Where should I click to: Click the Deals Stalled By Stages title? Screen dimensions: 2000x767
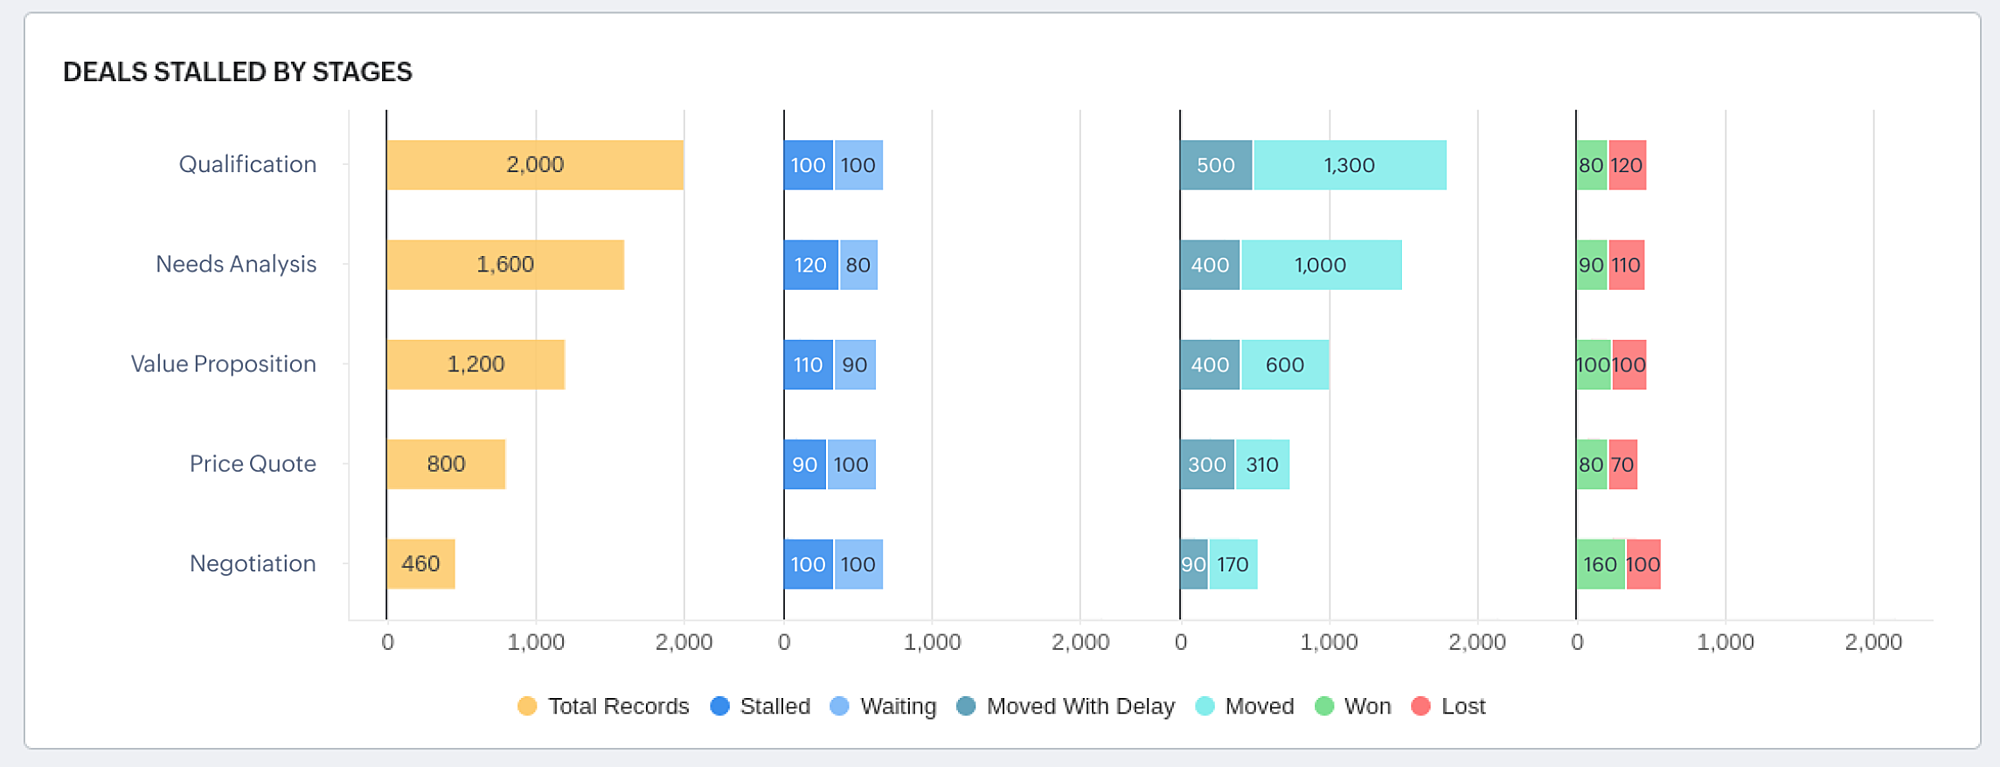click(238, 72)
